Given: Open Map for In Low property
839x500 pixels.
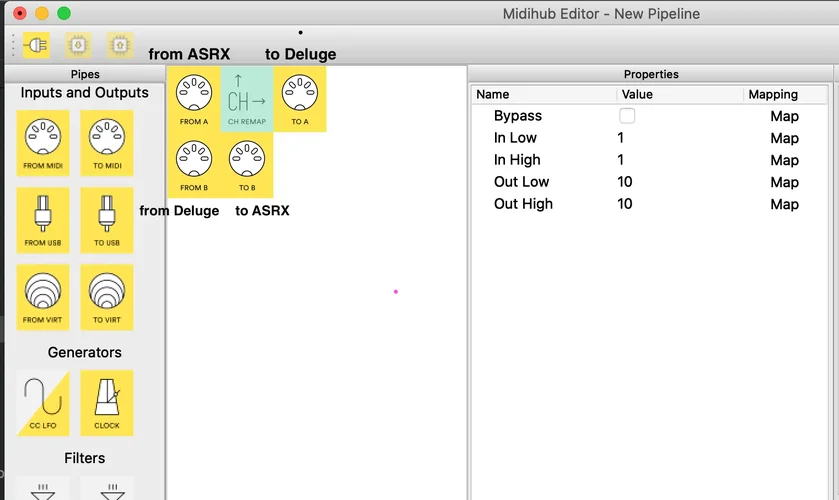Looking at the screenshot, I should [x=784, y=138].
